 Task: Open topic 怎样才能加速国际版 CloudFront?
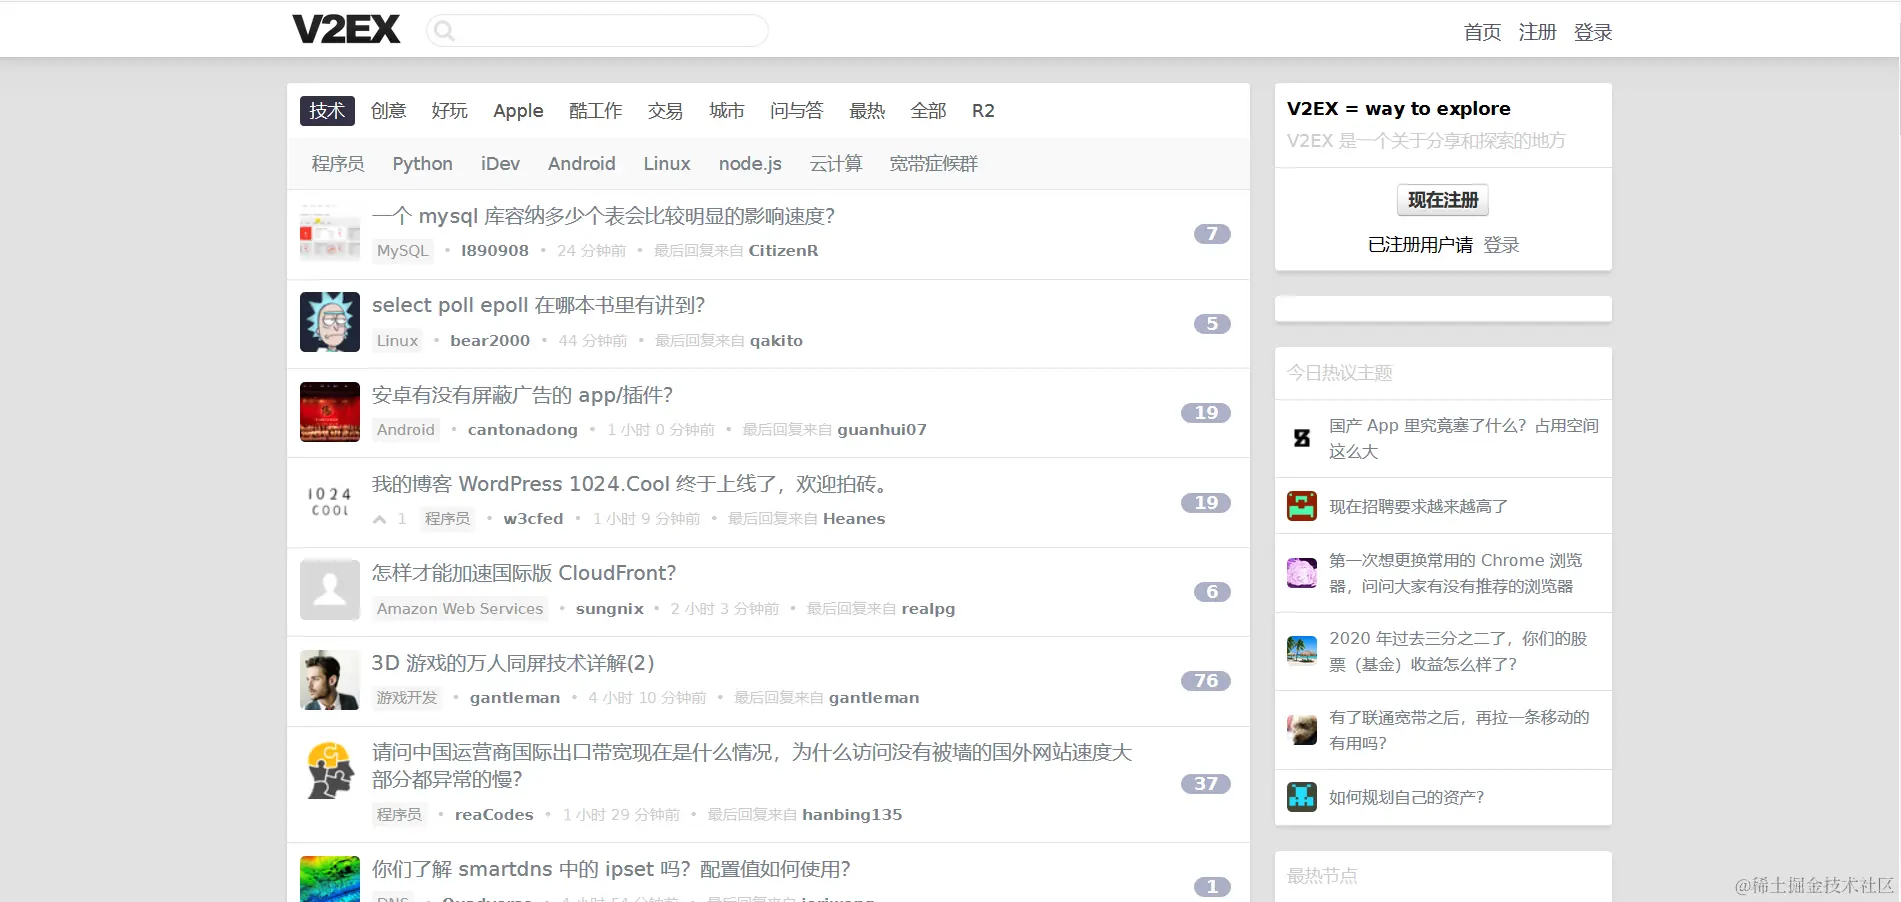pyautogui.click(x=524, y=573)
